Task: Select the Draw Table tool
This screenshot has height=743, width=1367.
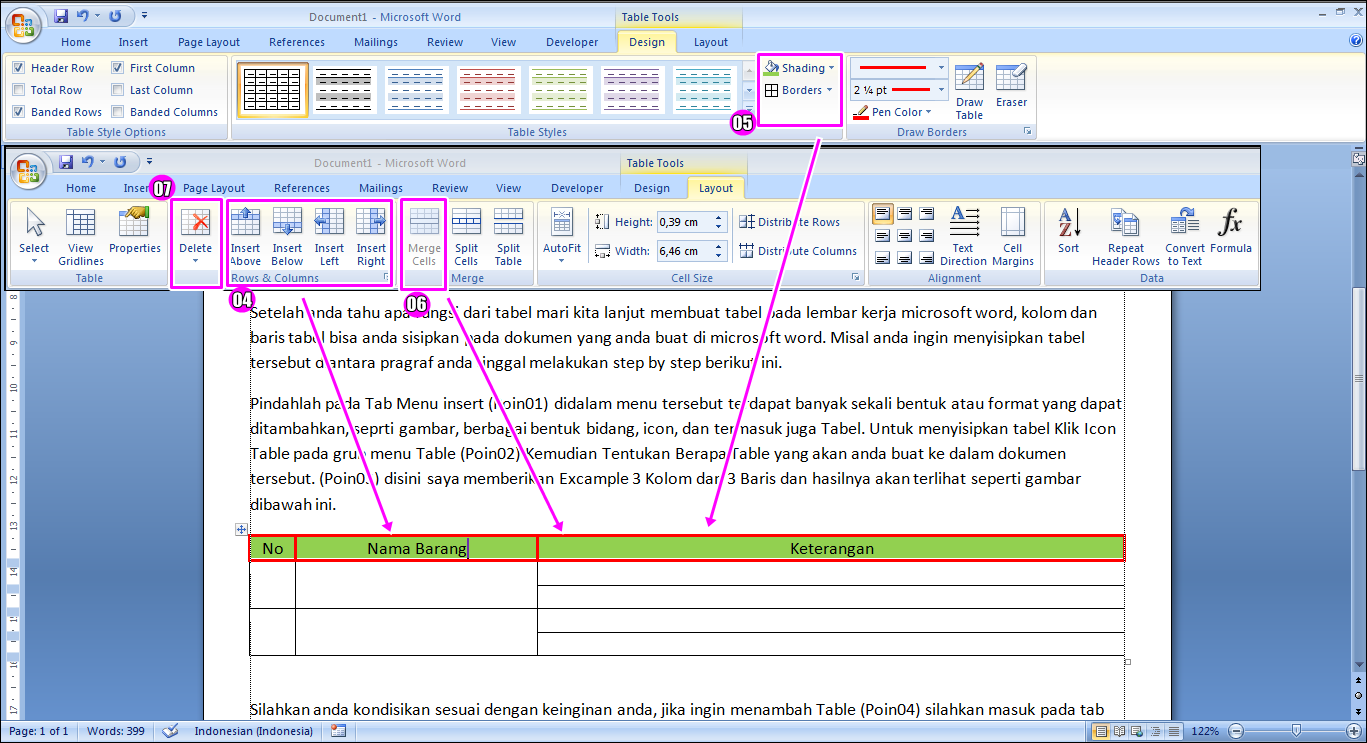Action: (969, 92)
